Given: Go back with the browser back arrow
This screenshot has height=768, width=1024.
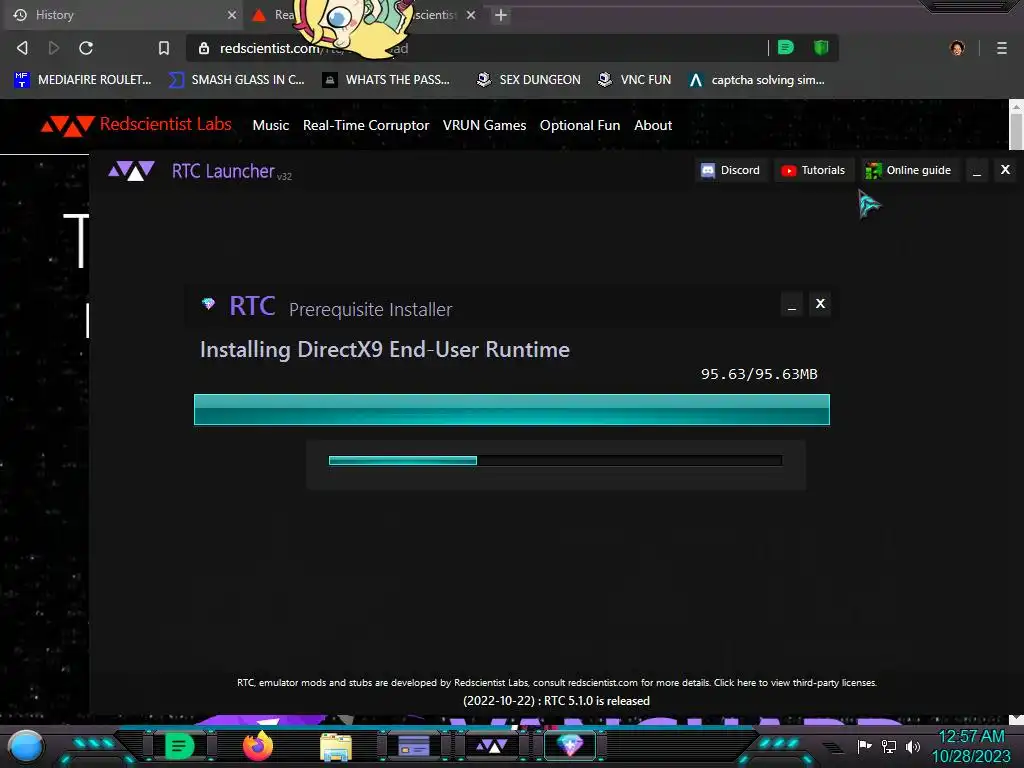Looking at the screenshot, I should click(x=22, y=48).
